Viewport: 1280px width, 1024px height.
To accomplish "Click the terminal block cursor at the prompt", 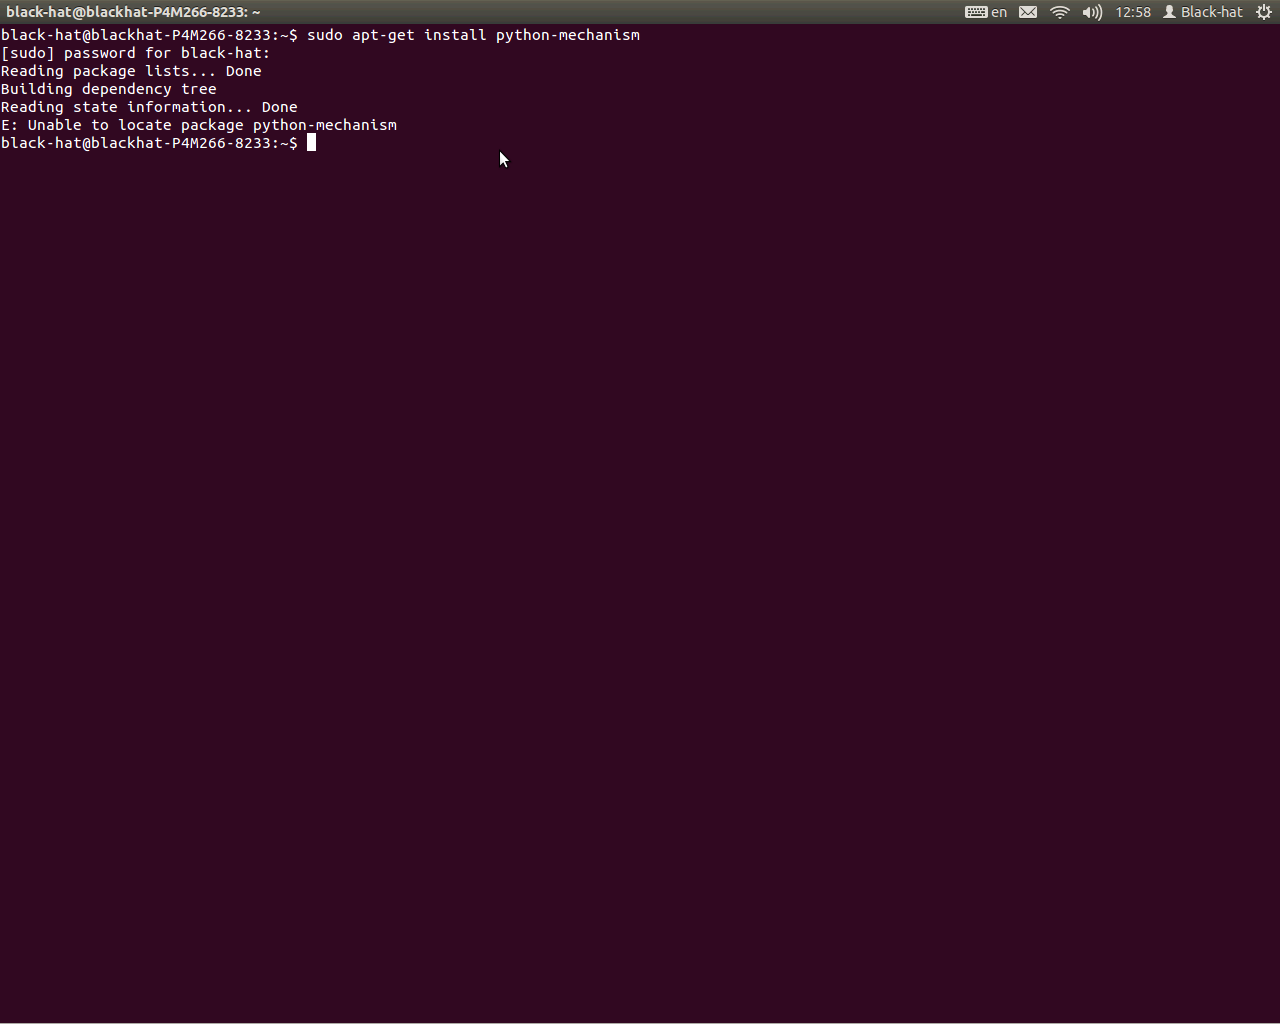I will (x=311, y=143).
